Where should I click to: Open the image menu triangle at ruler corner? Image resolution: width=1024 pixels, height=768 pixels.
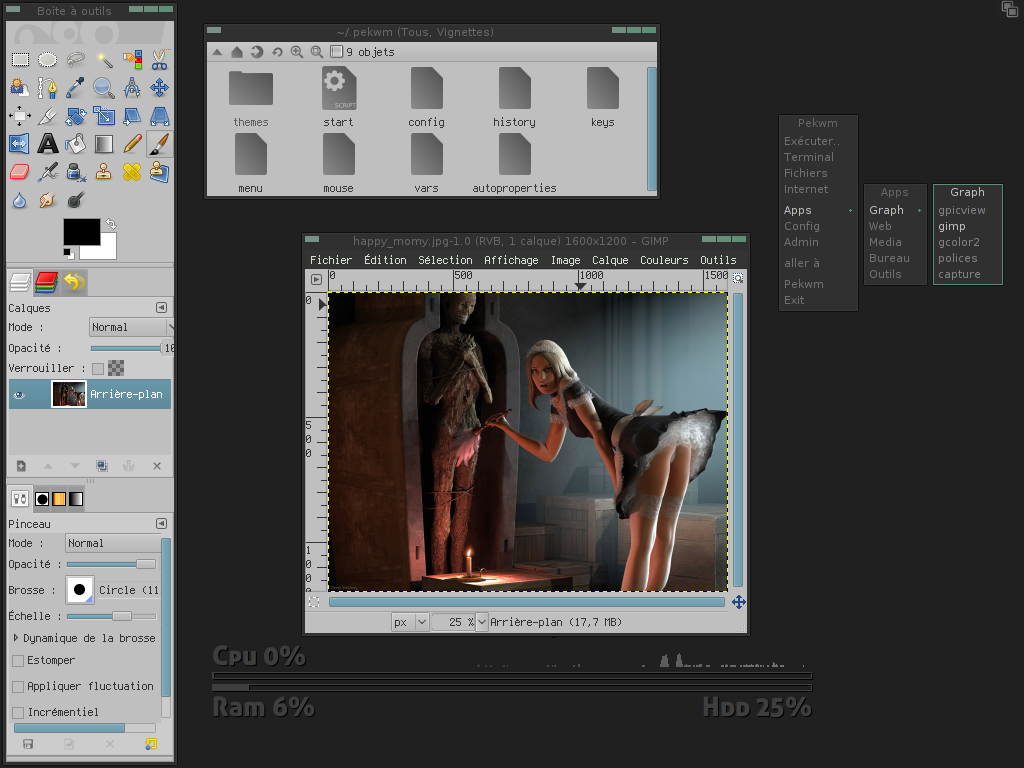click(x=317, y=280)
